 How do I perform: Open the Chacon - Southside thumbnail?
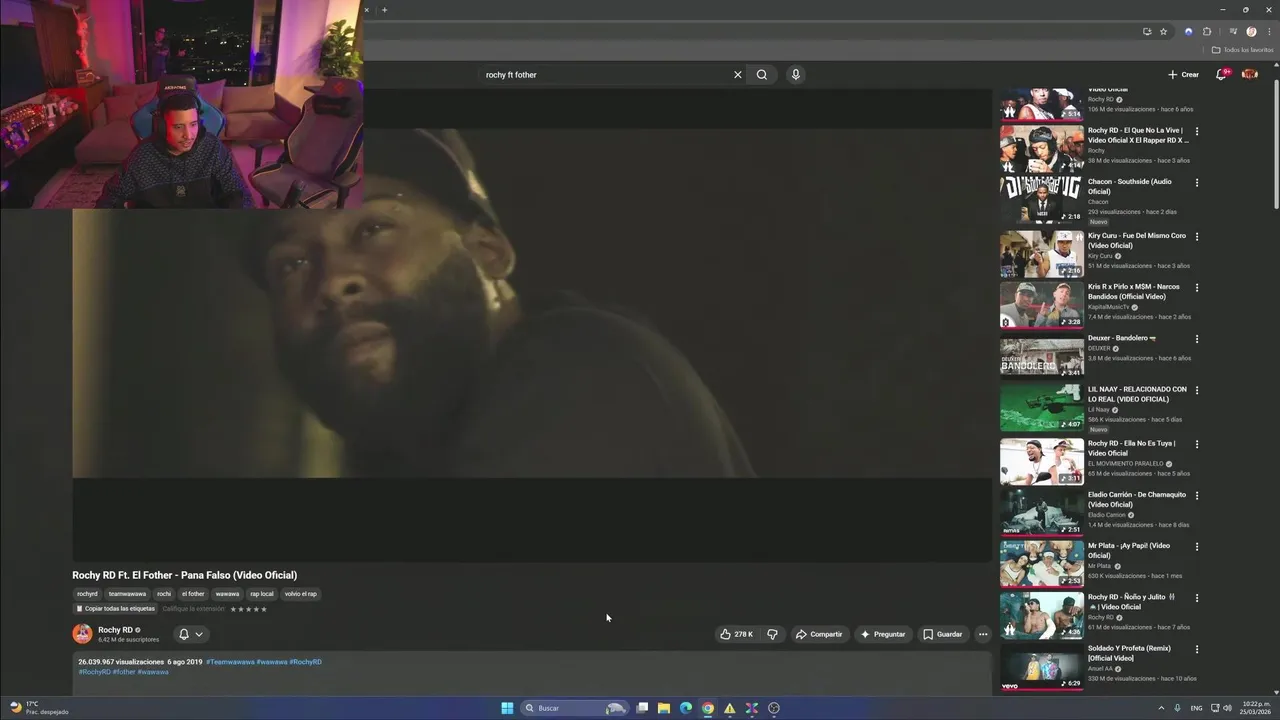pos(1041,200)
